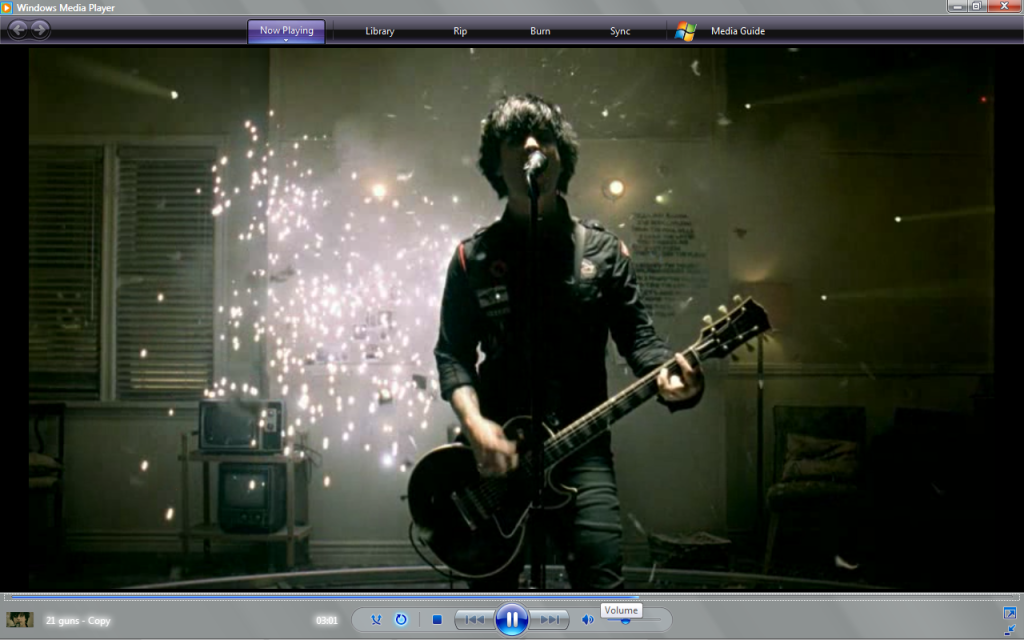Click the Windows logo next to Media Guide
The image size is (1024, 640).
(685, 31)
